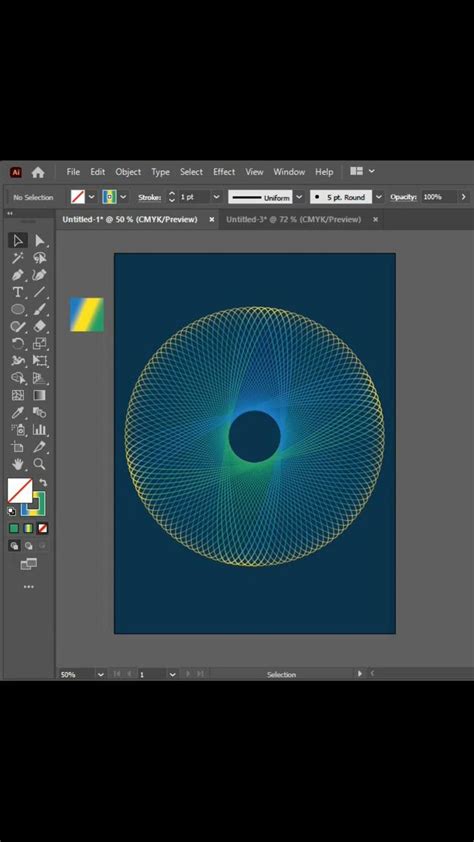Switch to Untitled-3 document tab

click(294, 220)
